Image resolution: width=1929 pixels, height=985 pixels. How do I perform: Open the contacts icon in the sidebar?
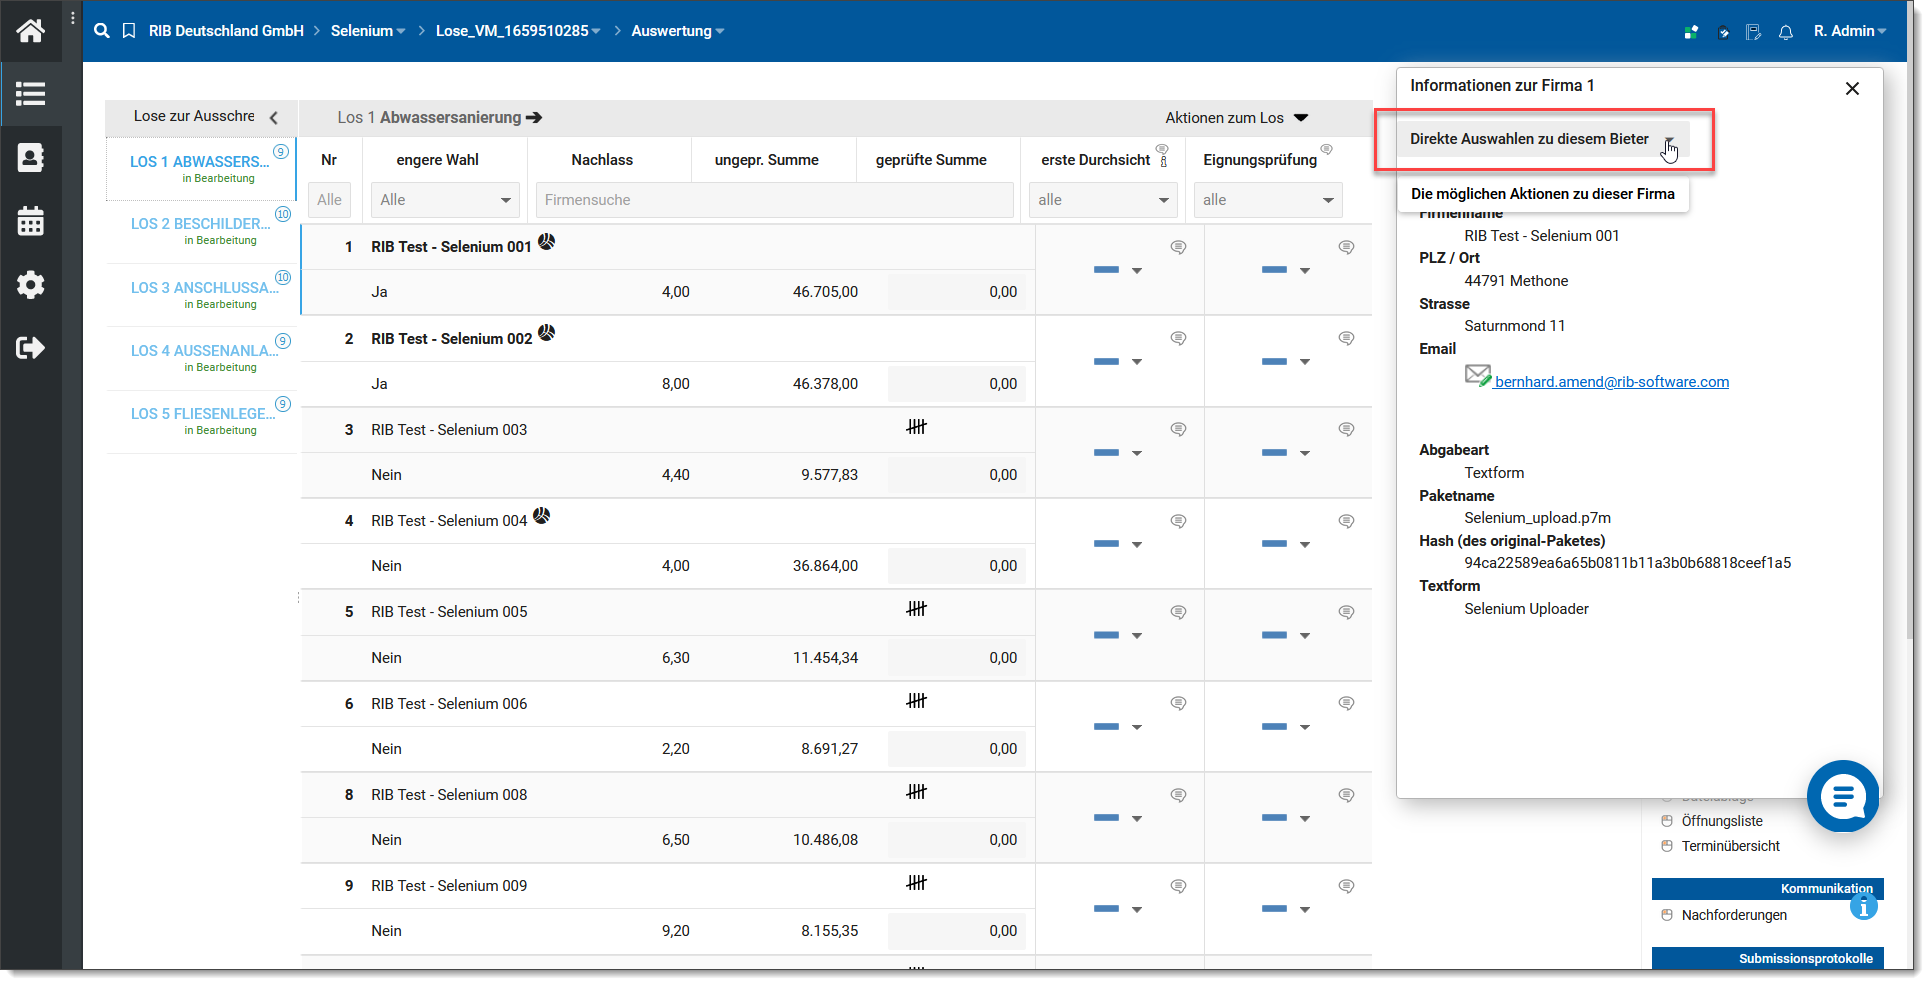30,157
